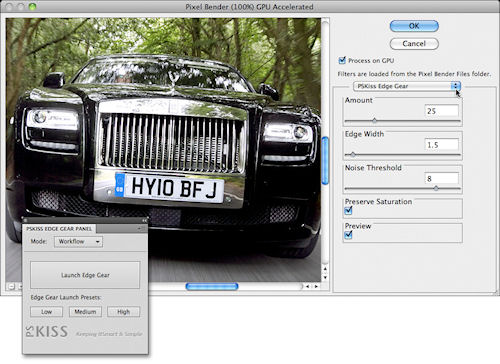Screen dimensions: 500x364
Task: Click the Amount slider handle
Action: coord(375,120)
